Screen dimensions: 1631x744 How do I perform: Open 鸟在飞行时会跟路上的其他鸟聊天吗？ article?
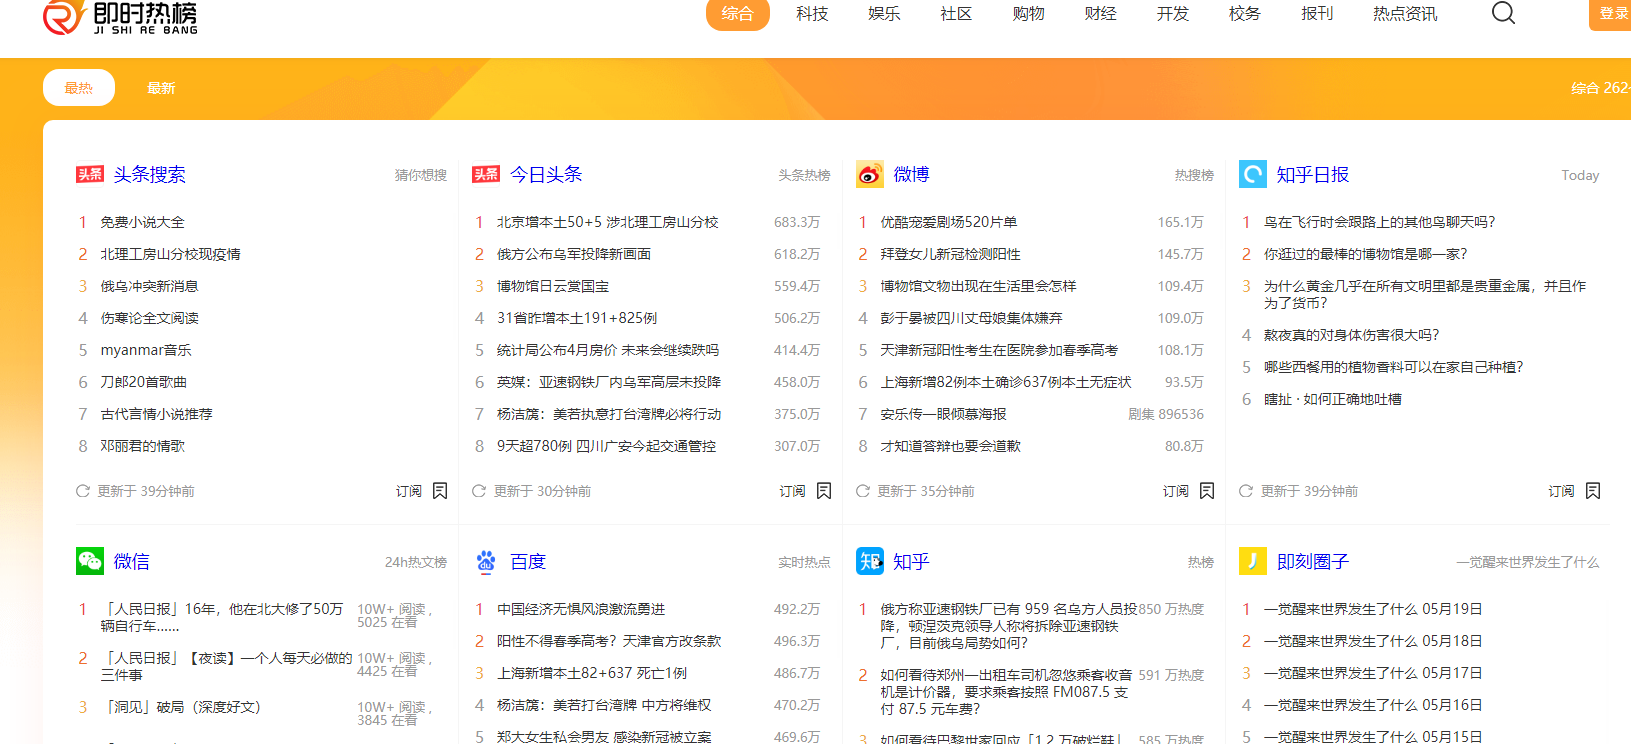(x=1380, y=222)
